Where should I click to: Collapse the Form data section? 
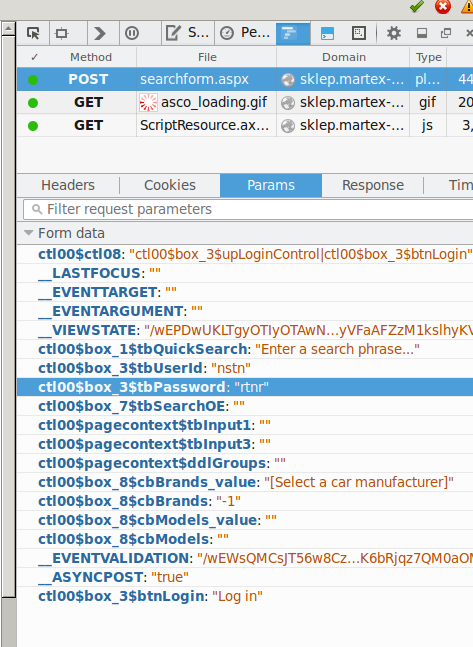(x=28, y=233)
